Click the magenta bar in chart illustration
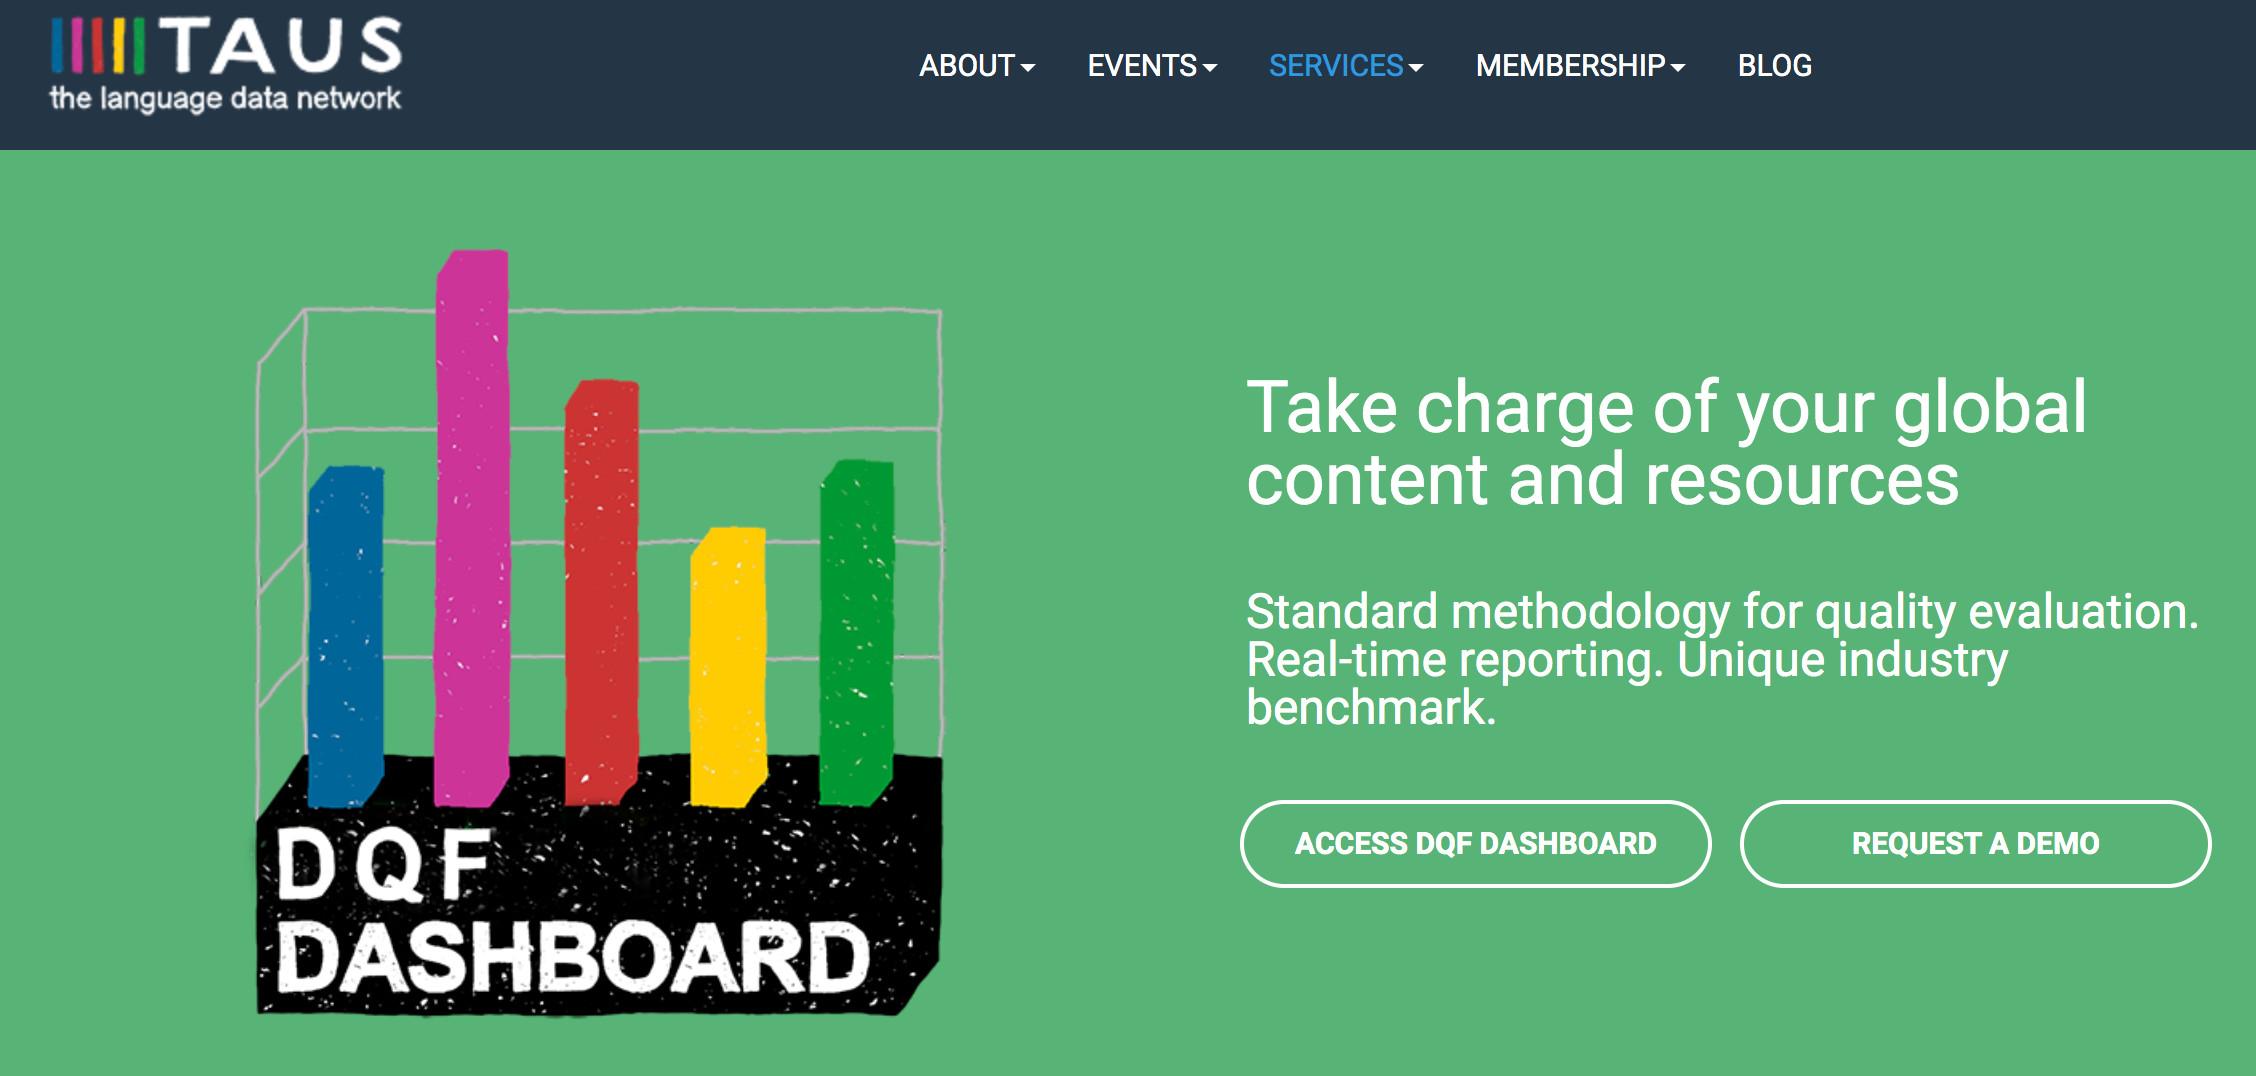2256x1076 pixels. pos(472,528)
